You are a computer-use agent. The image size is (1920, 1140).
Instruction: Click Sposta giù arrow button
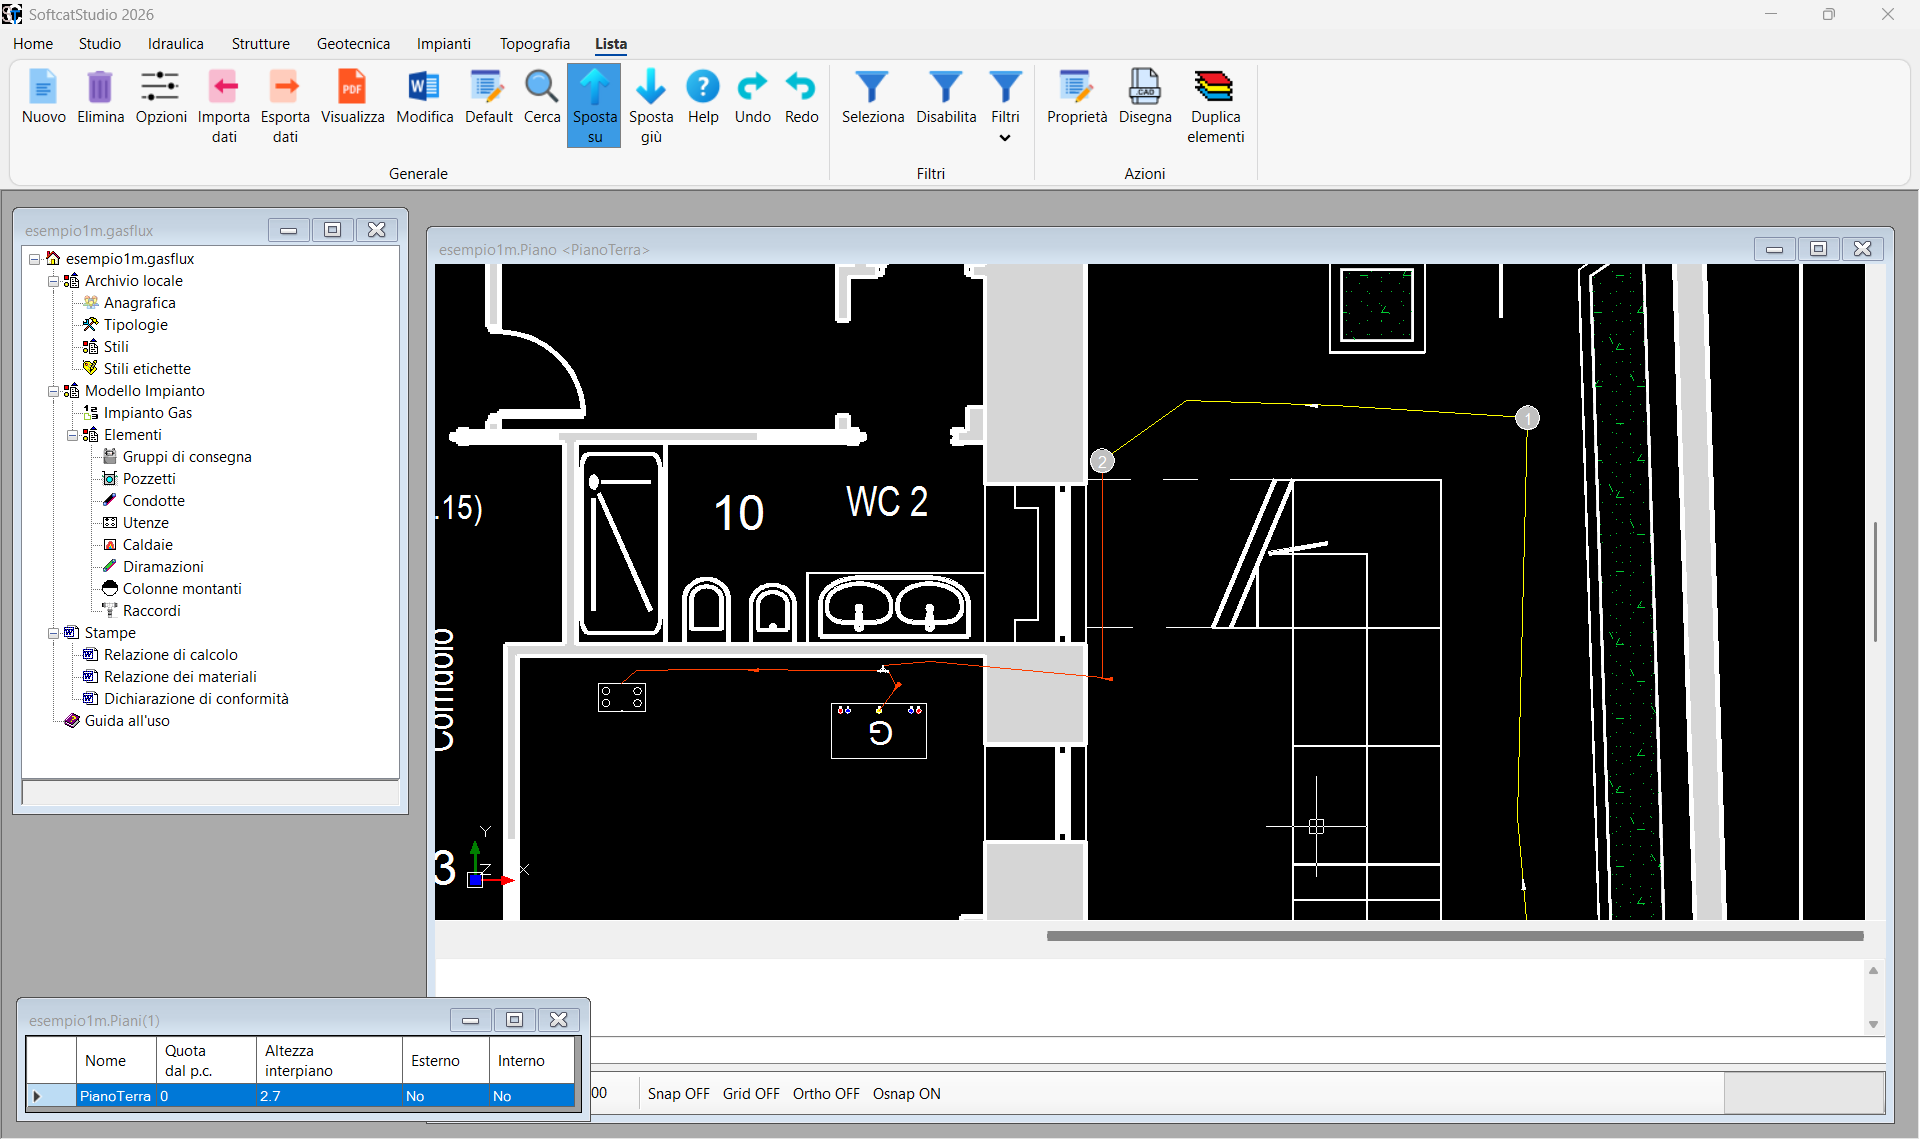pyautogui.click(x=651, y=105)
